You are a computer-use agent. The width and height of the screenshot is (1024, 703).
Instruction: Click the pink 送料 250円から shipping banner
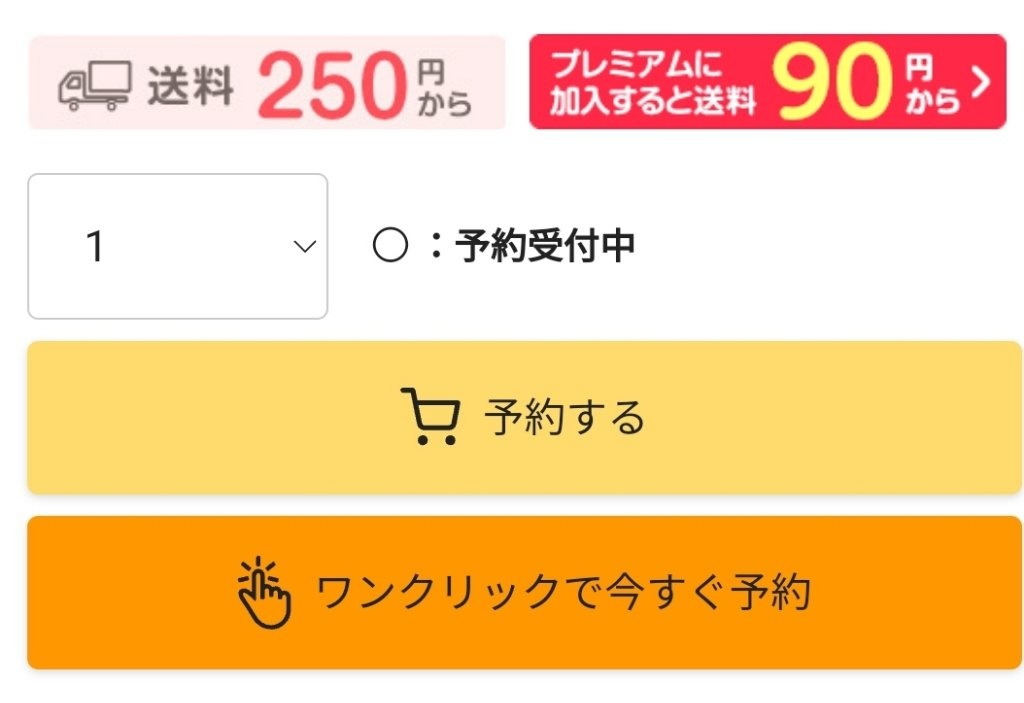pyautogui.click(x=266, y=82)
